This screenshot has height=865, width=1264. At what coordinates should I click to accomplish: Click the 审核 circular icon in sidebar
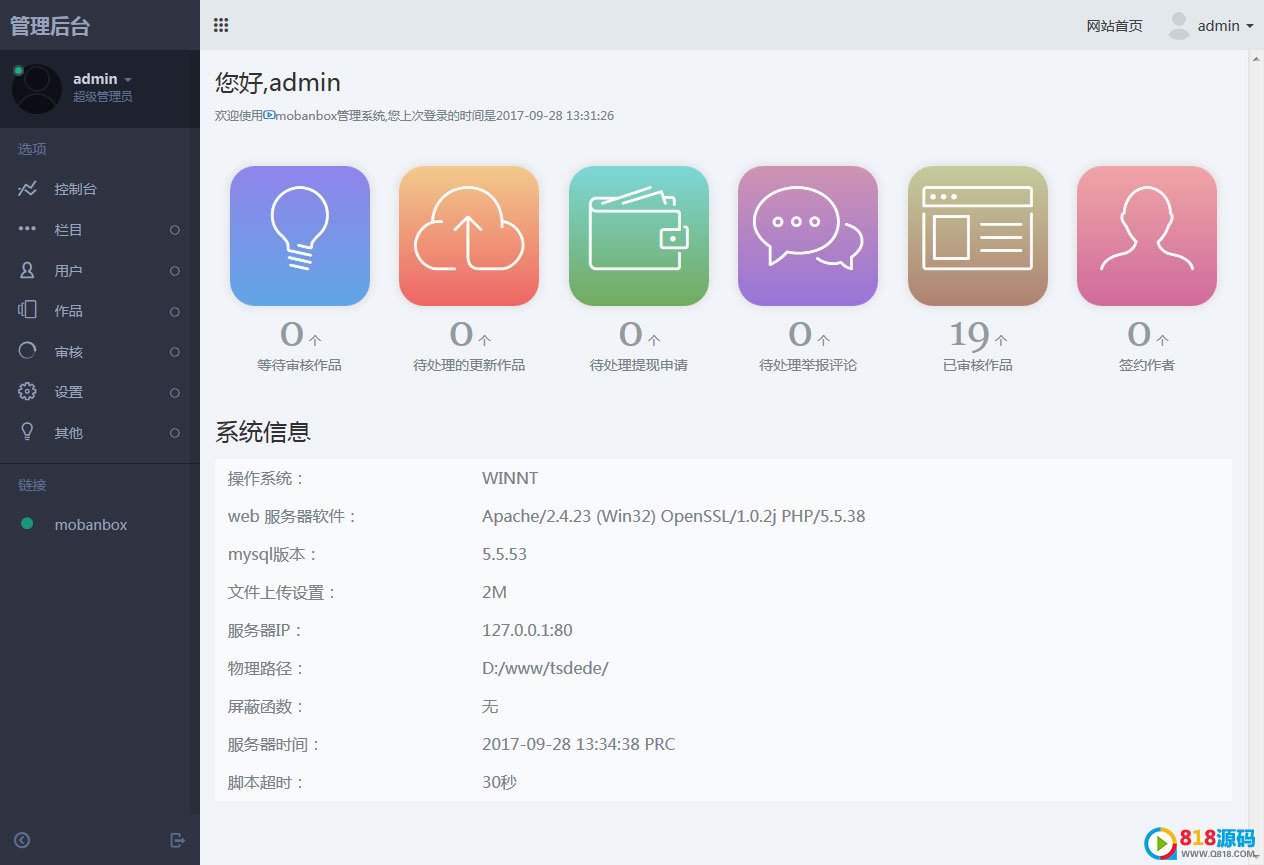(x=28, y=351)
